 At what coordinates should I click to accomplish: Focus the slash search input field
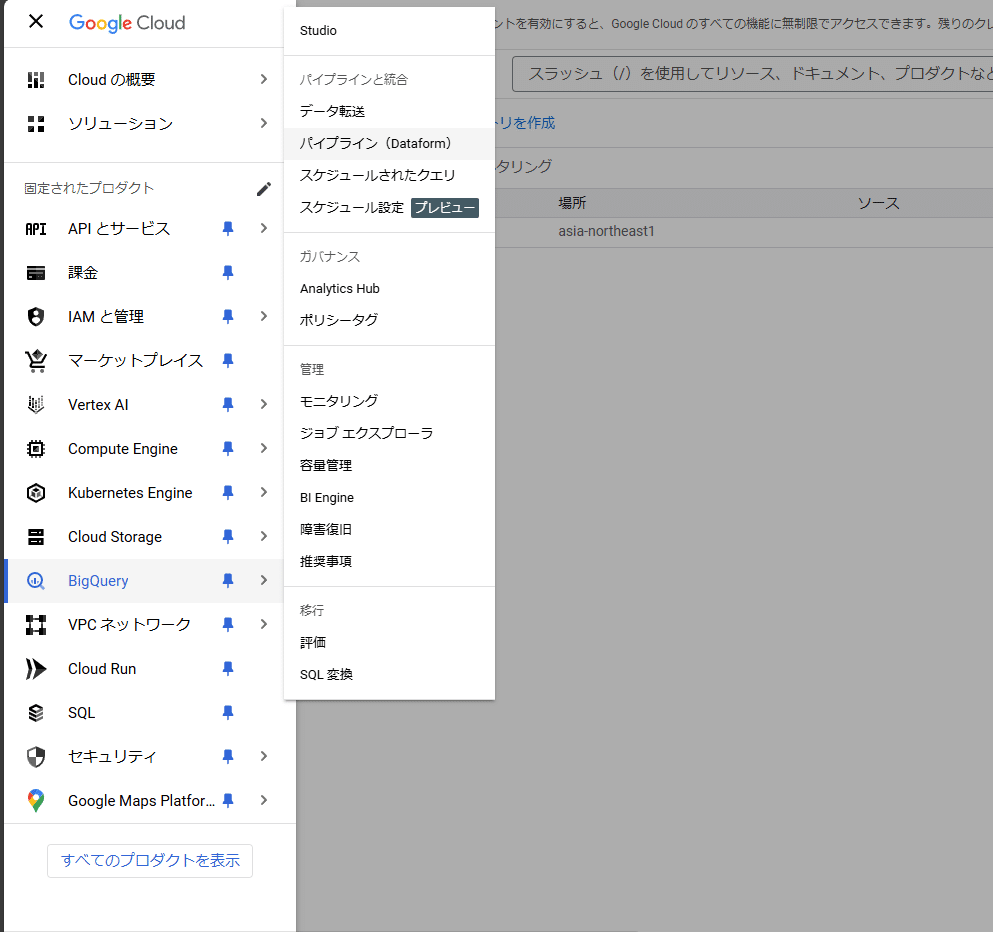coord(752,74)
